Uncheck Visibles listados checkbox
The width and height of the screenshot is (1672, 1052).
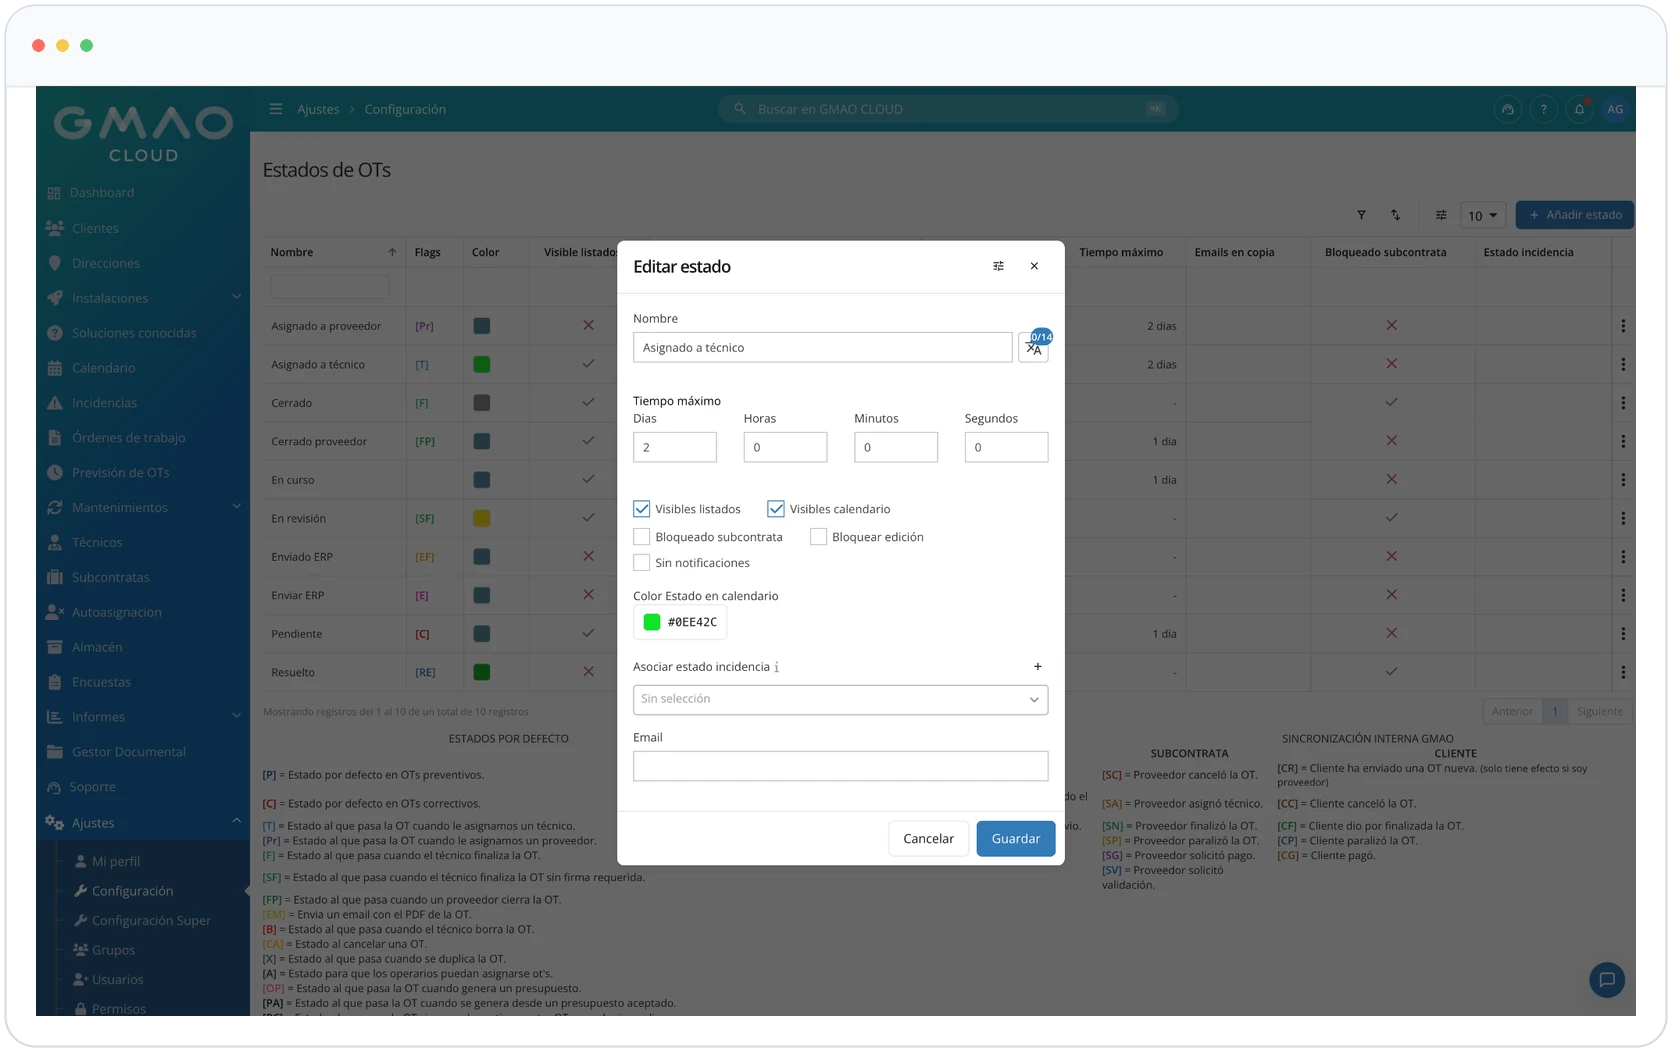click(x=642, y=509)
